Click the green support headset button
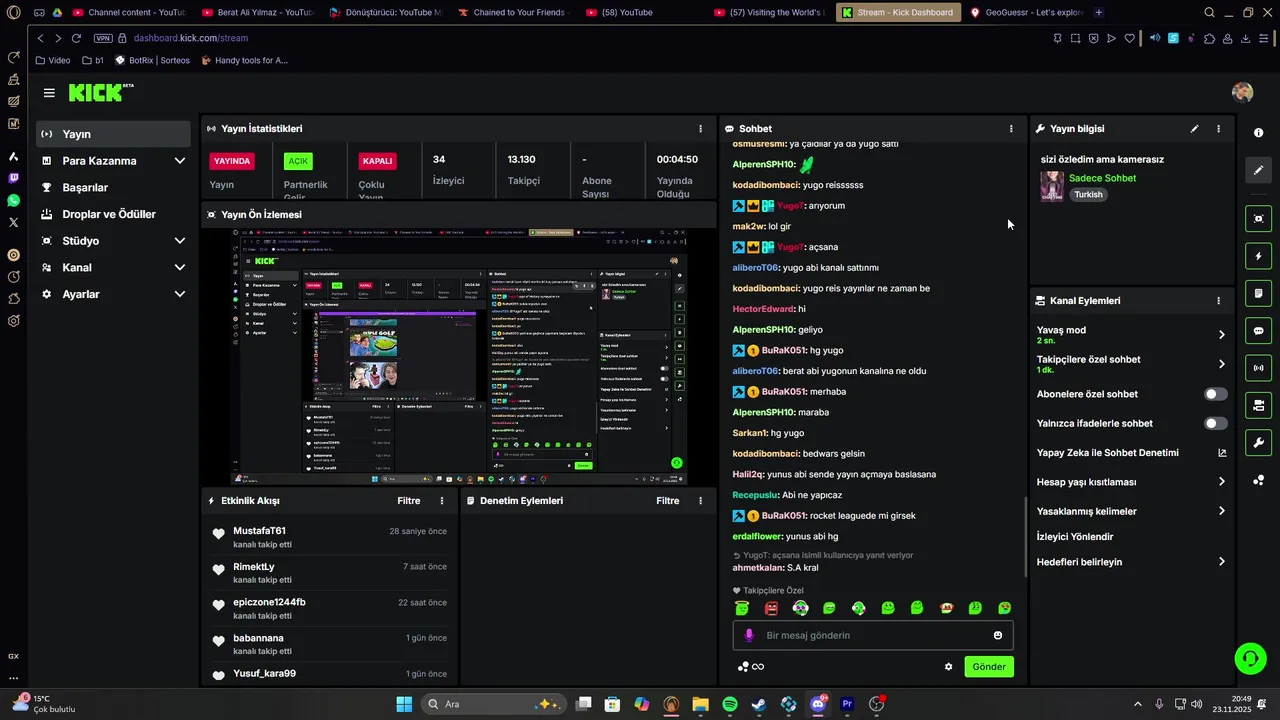The width and height of the screenshot is (1280, 720). click(x=1250, y=658)
